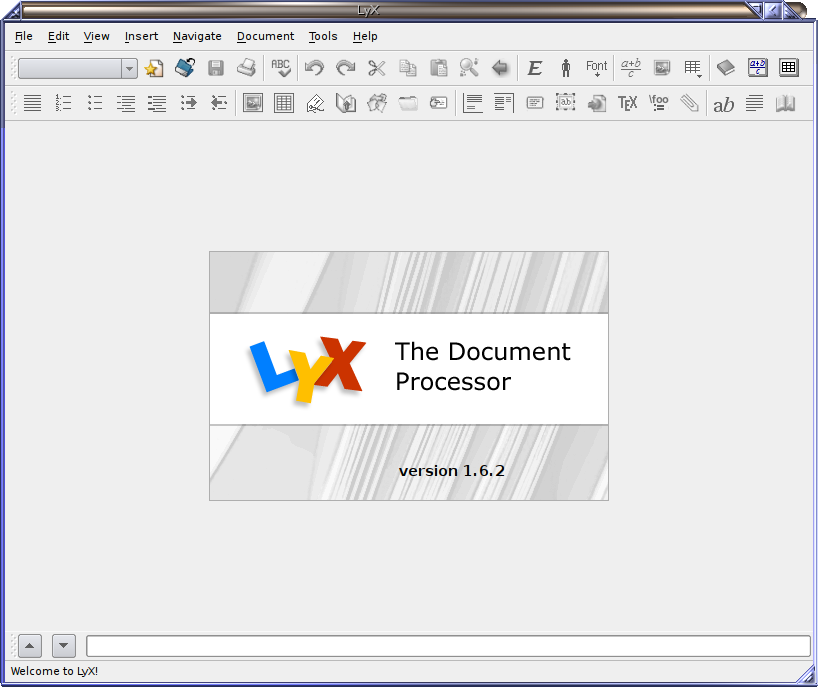Insert a LyX note icon

point(535,103)
